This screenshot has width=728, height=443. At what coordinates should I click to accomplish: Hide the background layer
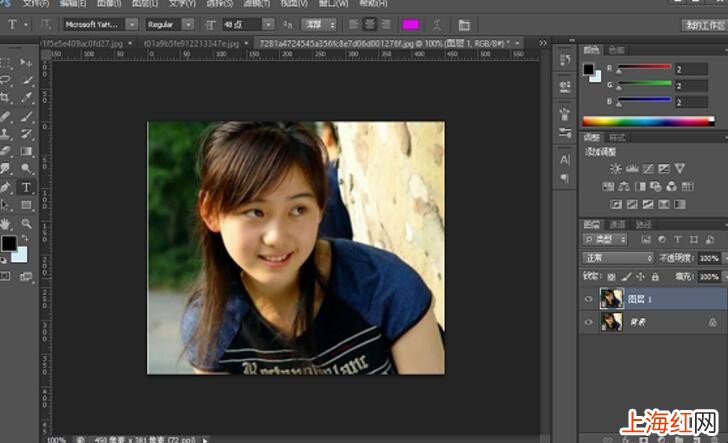point(588,322)
